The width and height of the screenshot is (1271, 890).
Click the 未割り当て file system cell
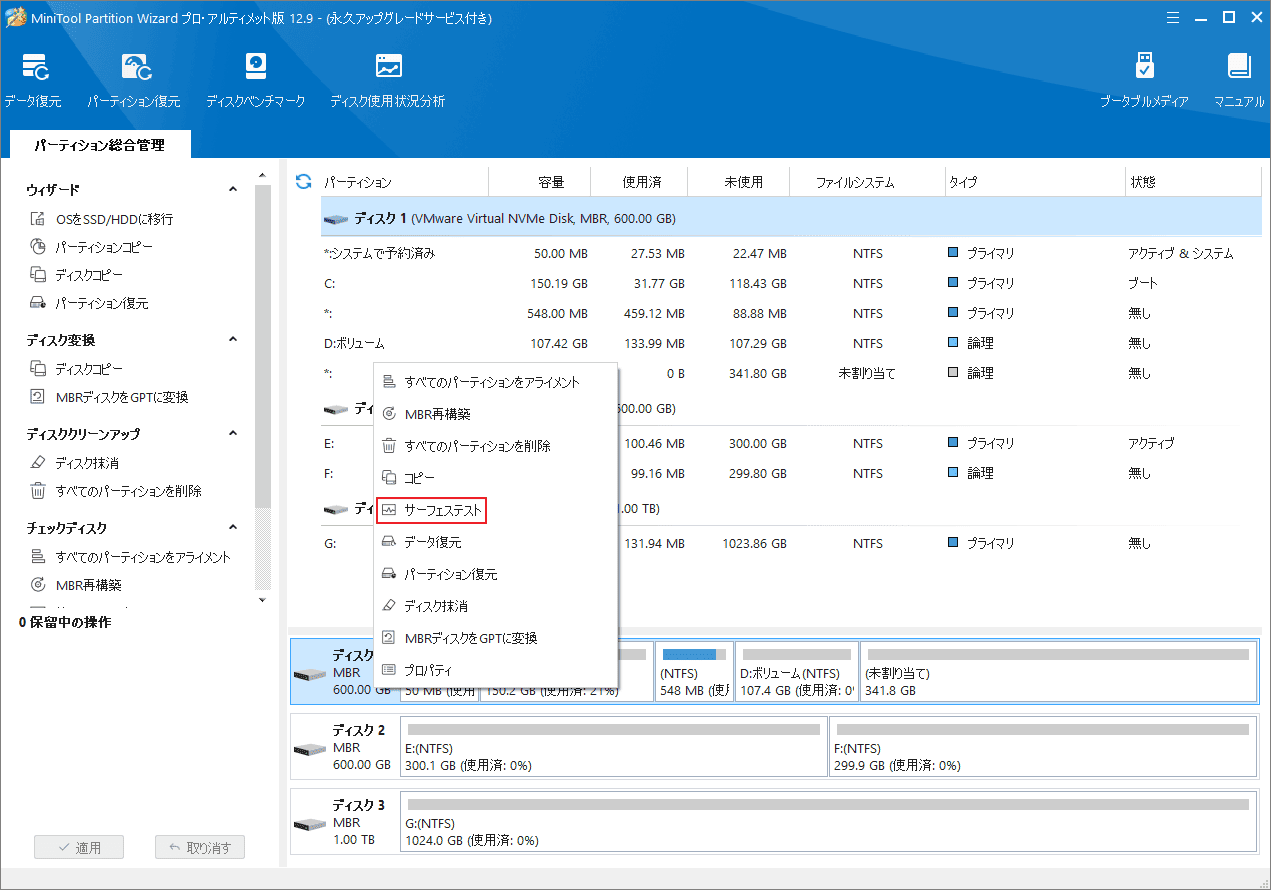[867, 373]
